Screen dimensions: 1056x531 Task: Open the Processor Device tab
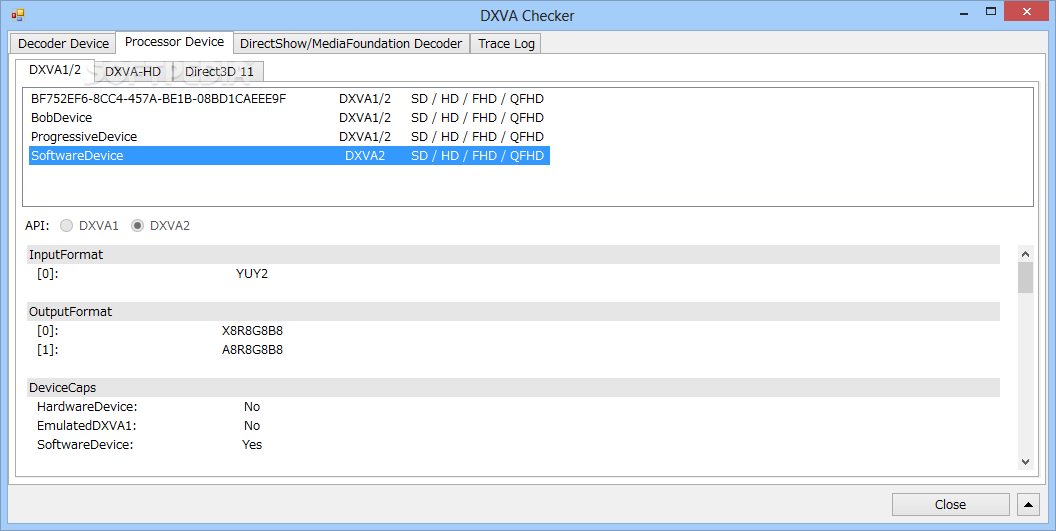pos(174,42)
